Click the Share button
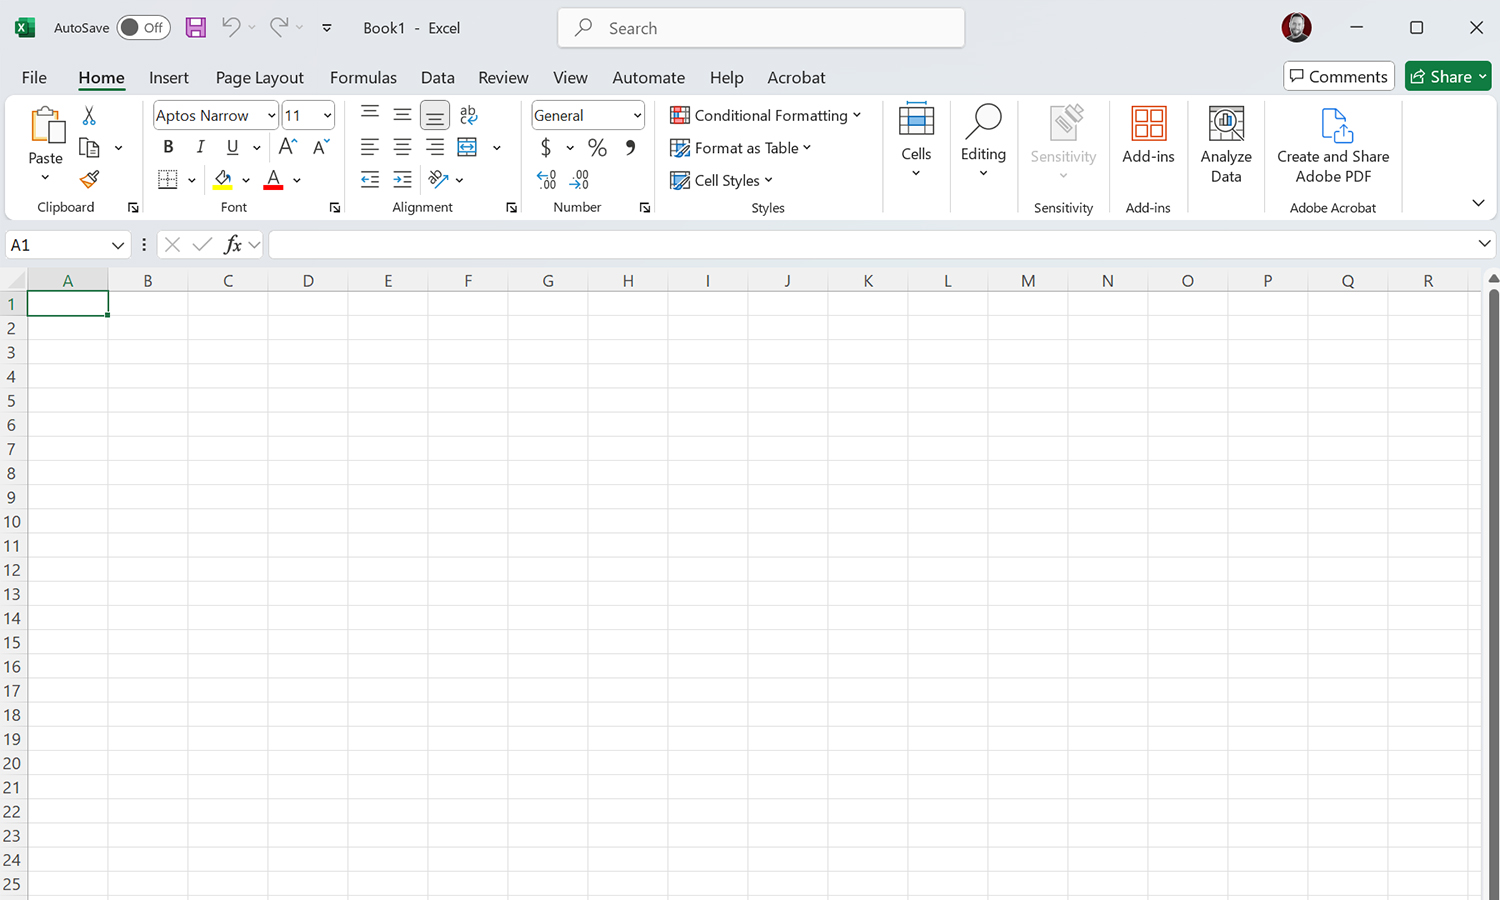1500x900 pixels. tap(1447, 76)
